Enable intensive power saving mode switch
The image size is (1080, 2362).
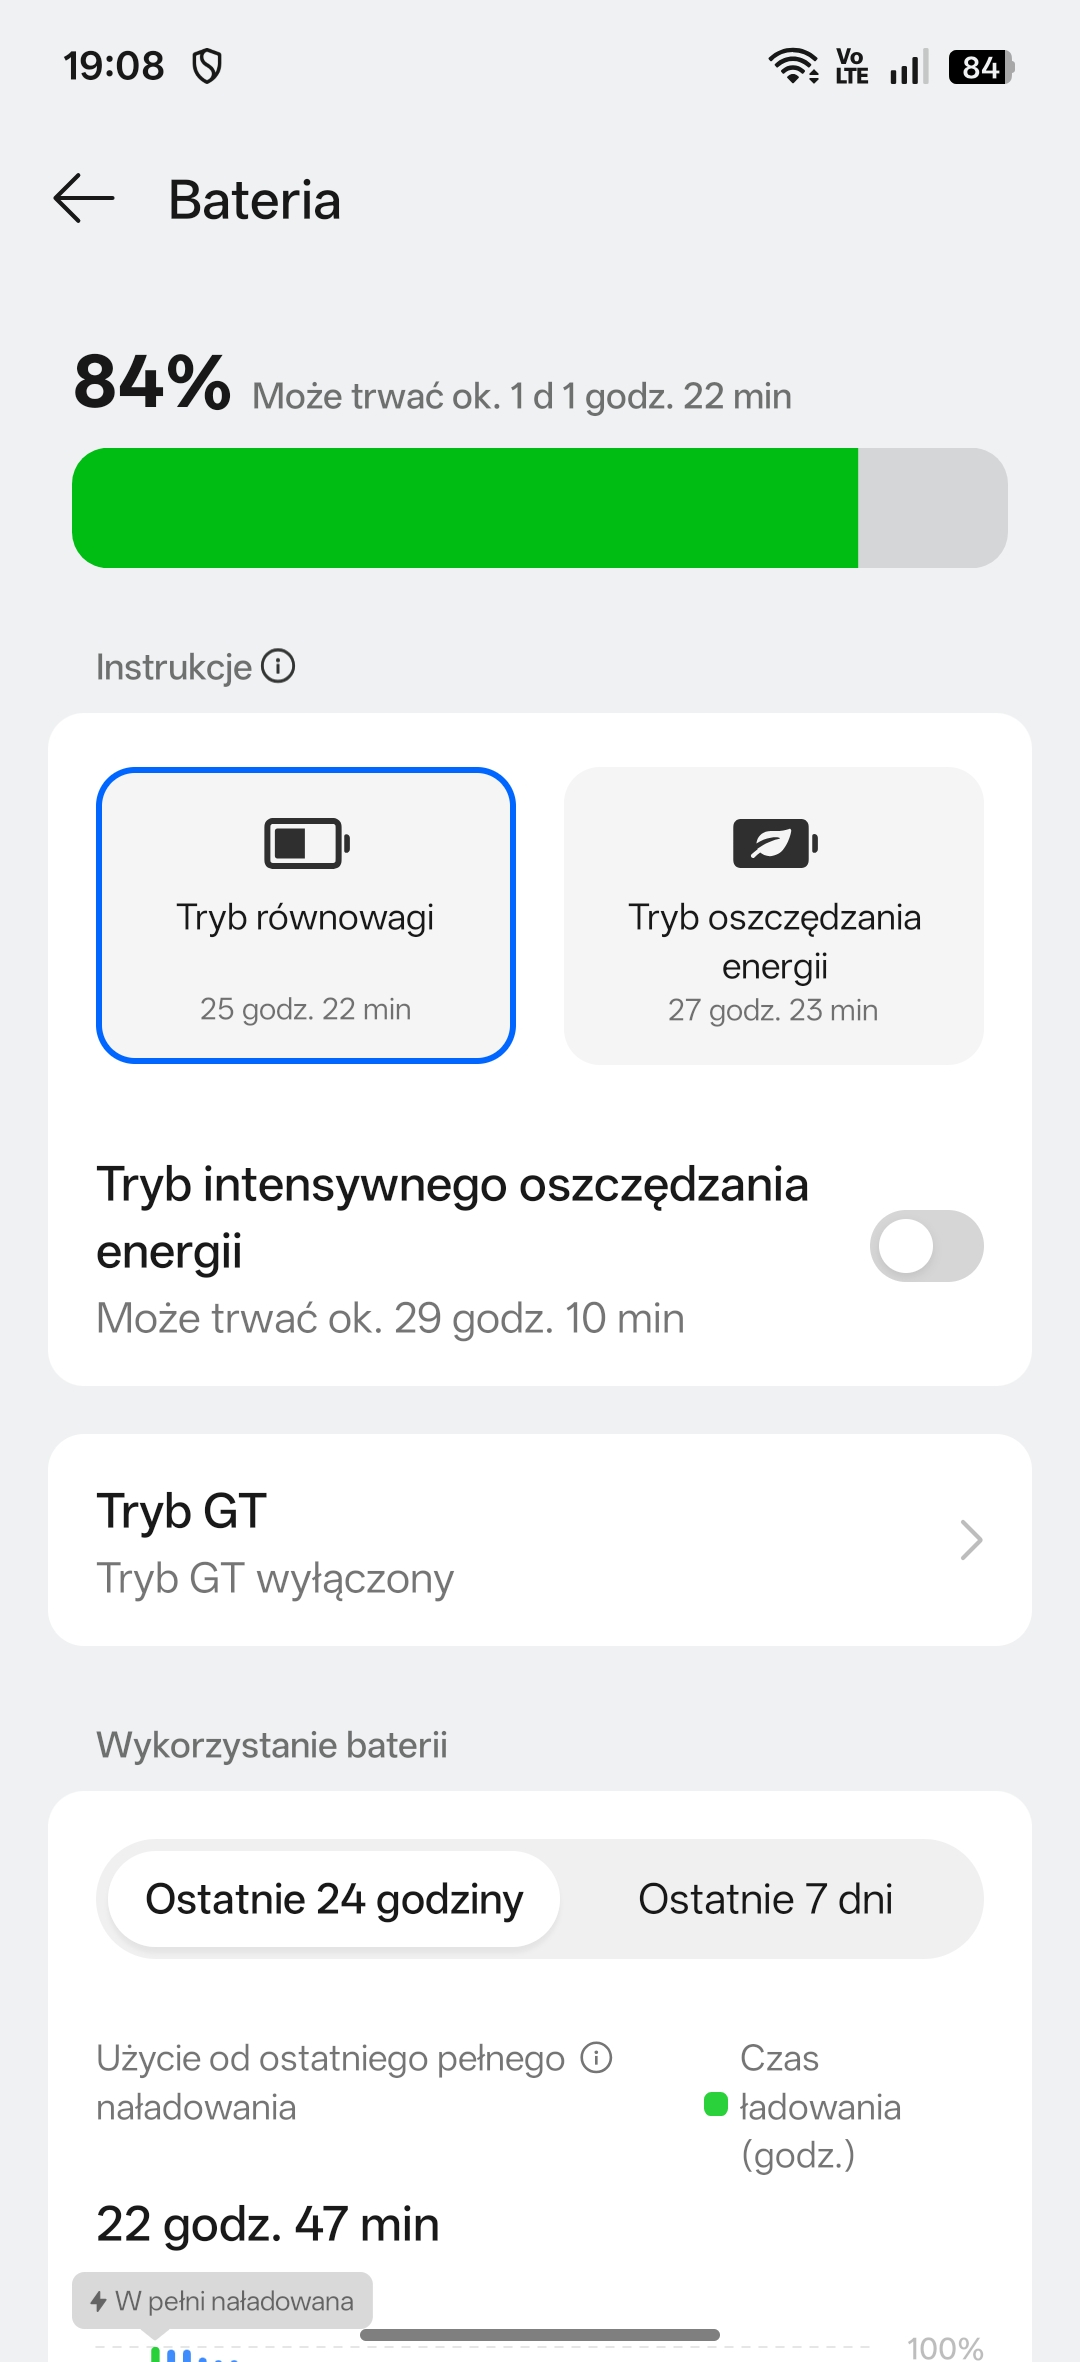point(926,1246)
